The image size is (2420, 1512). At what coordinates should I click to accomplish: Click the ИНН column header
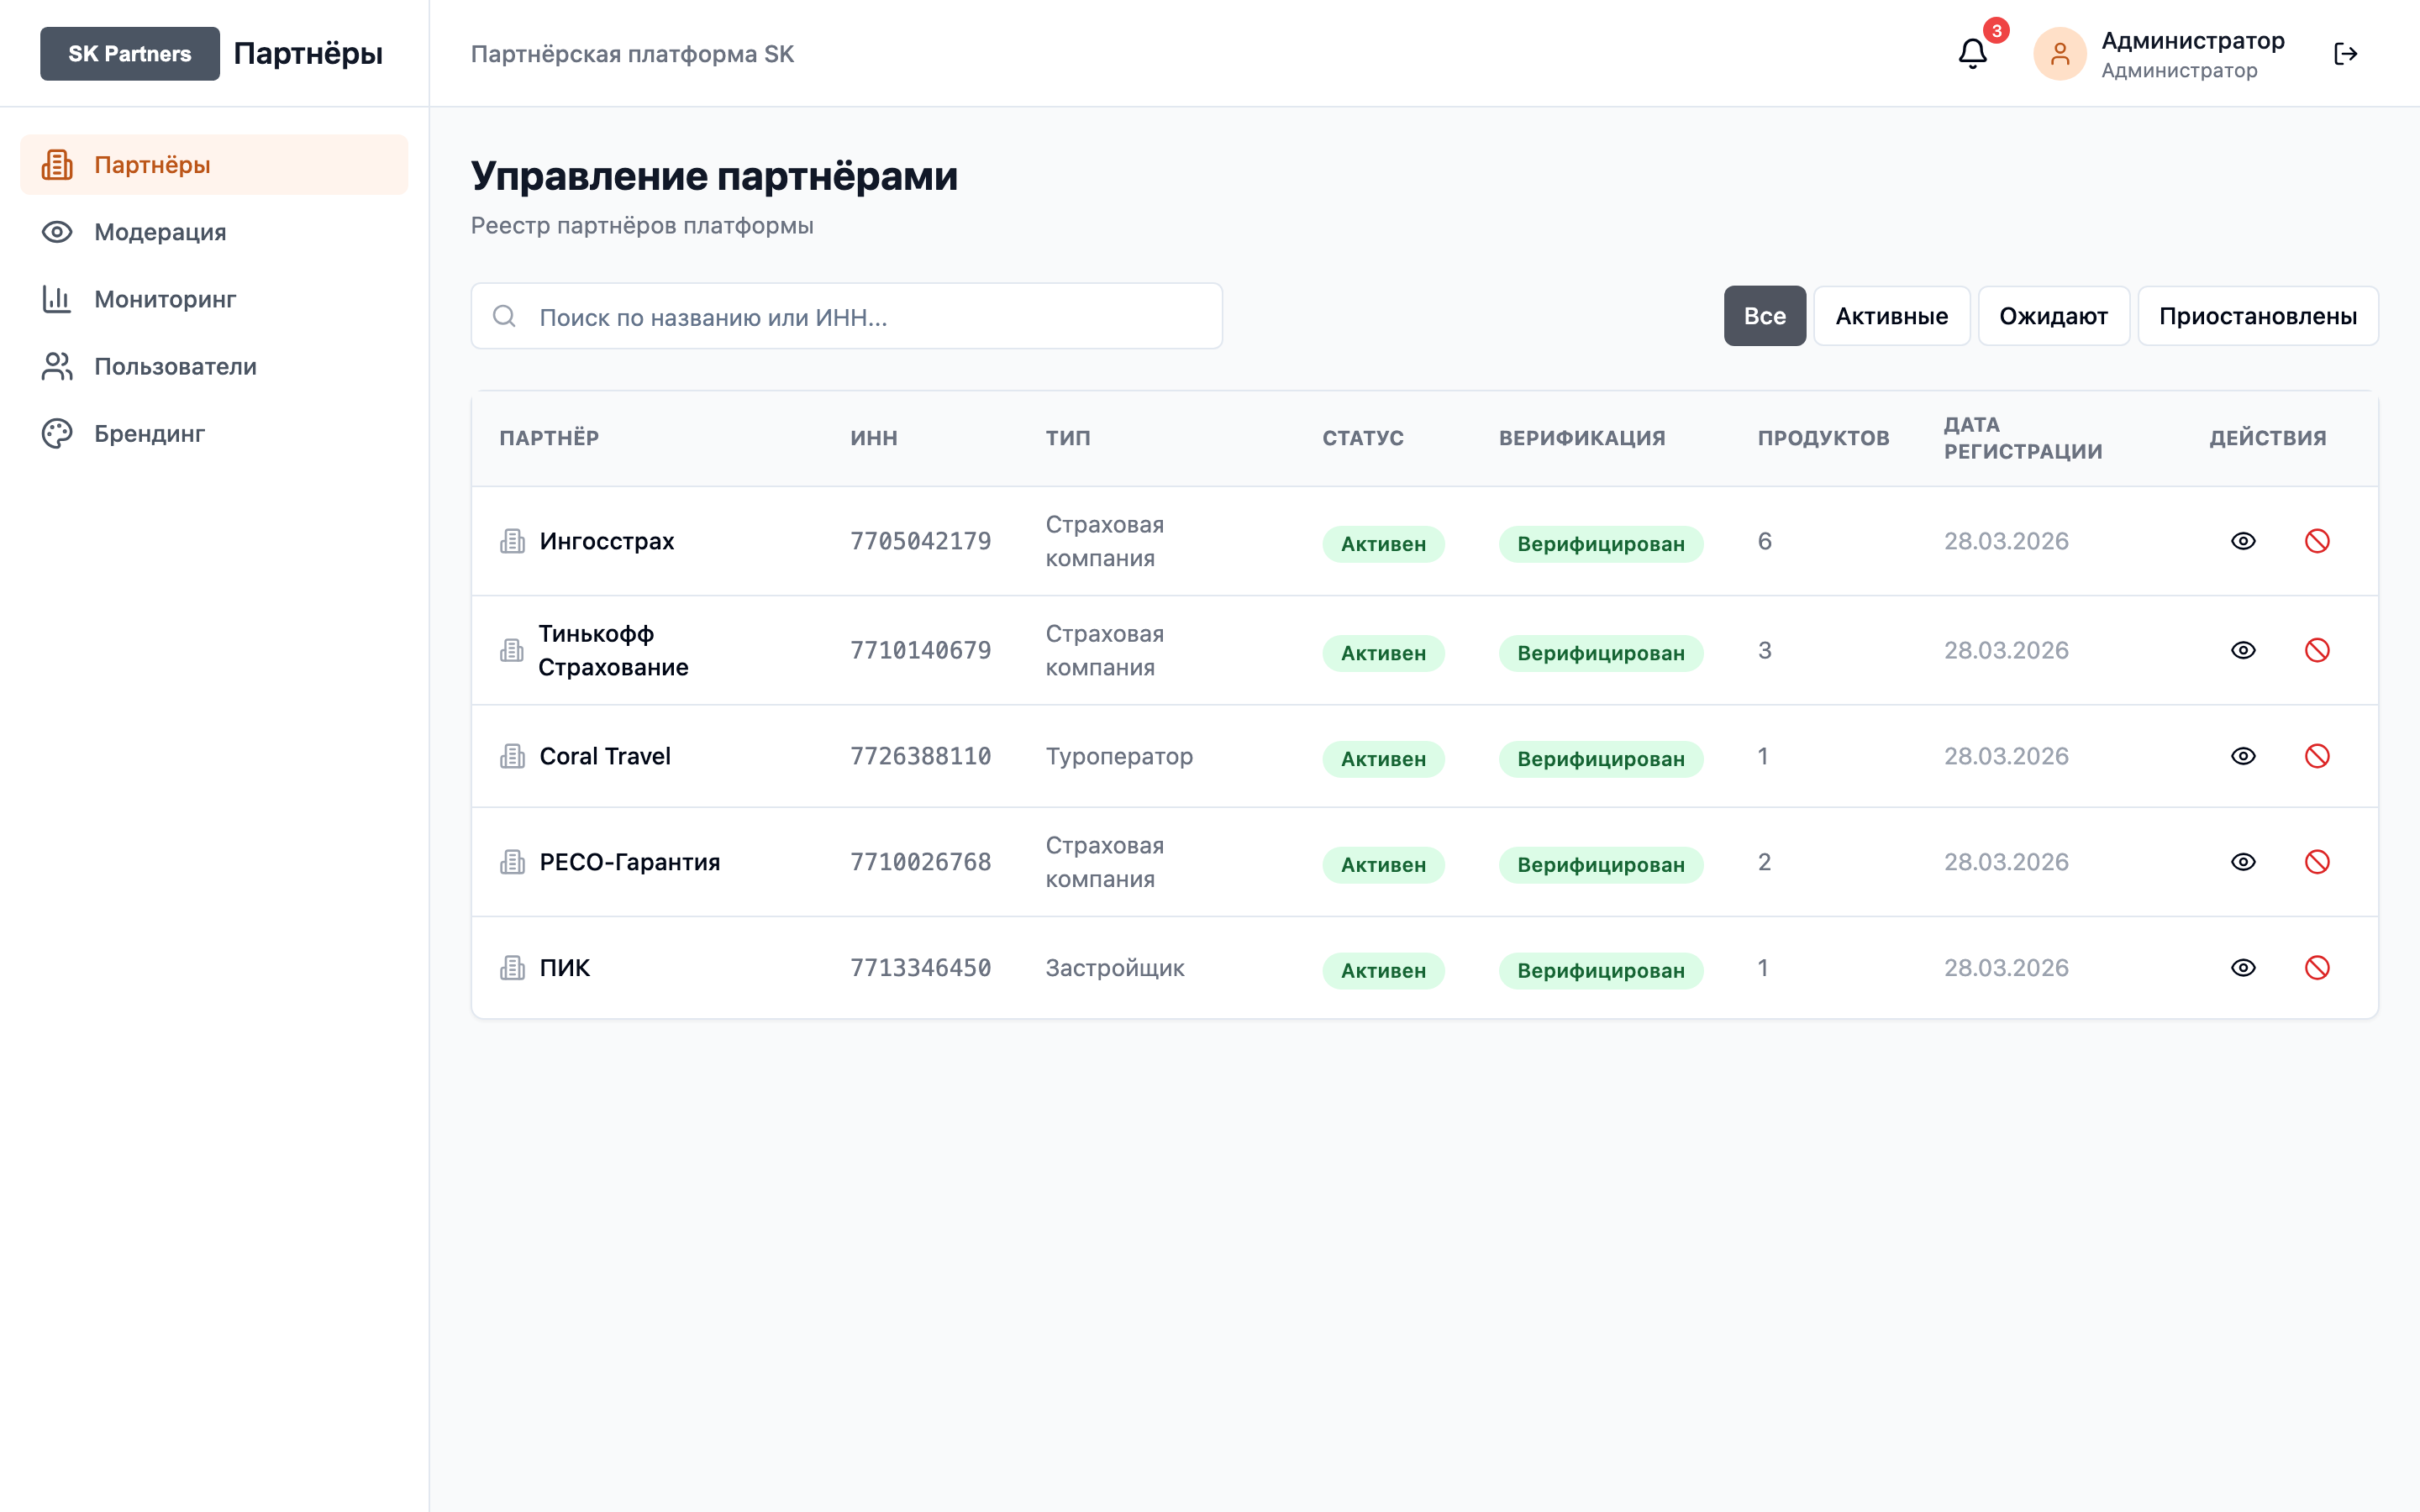873,438
